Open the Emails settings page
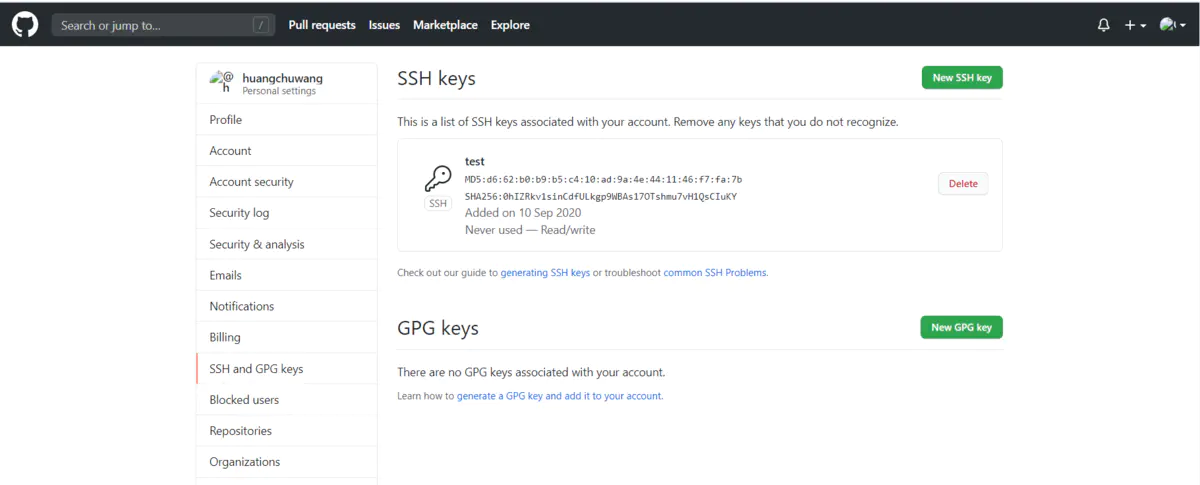Image resolution: width=1200 pixels, height=485 pixels. [x=225, y=275]
